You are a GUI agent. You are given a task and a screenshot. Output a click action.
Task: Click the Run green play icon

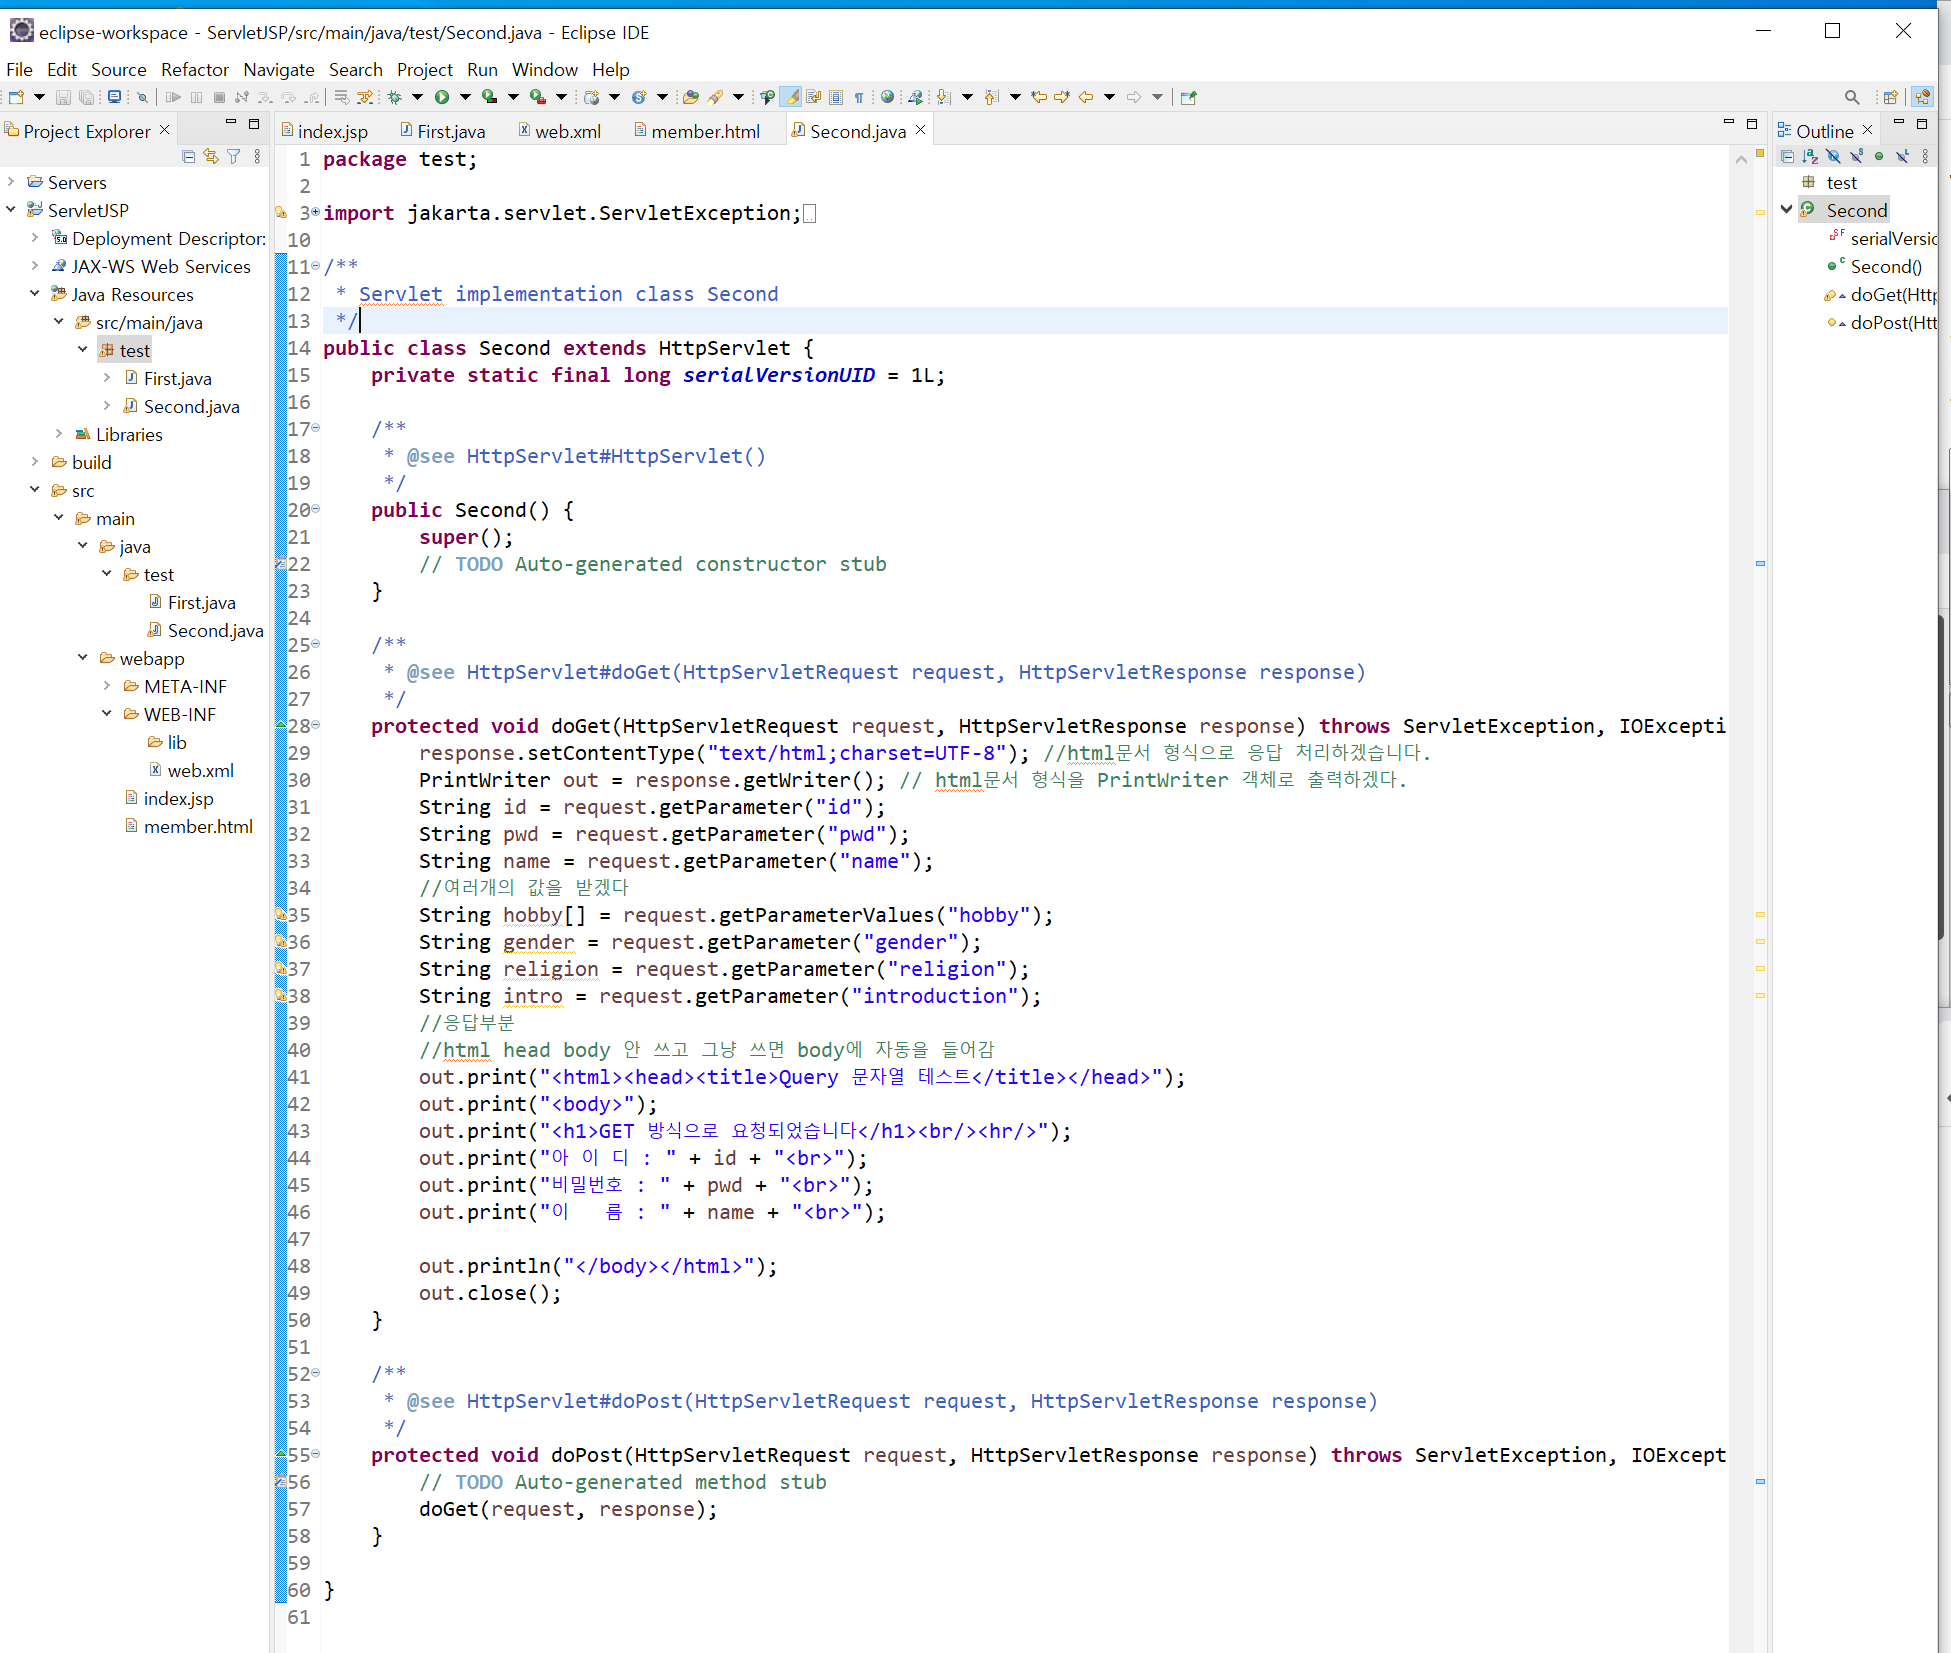(x=441, y=97)
